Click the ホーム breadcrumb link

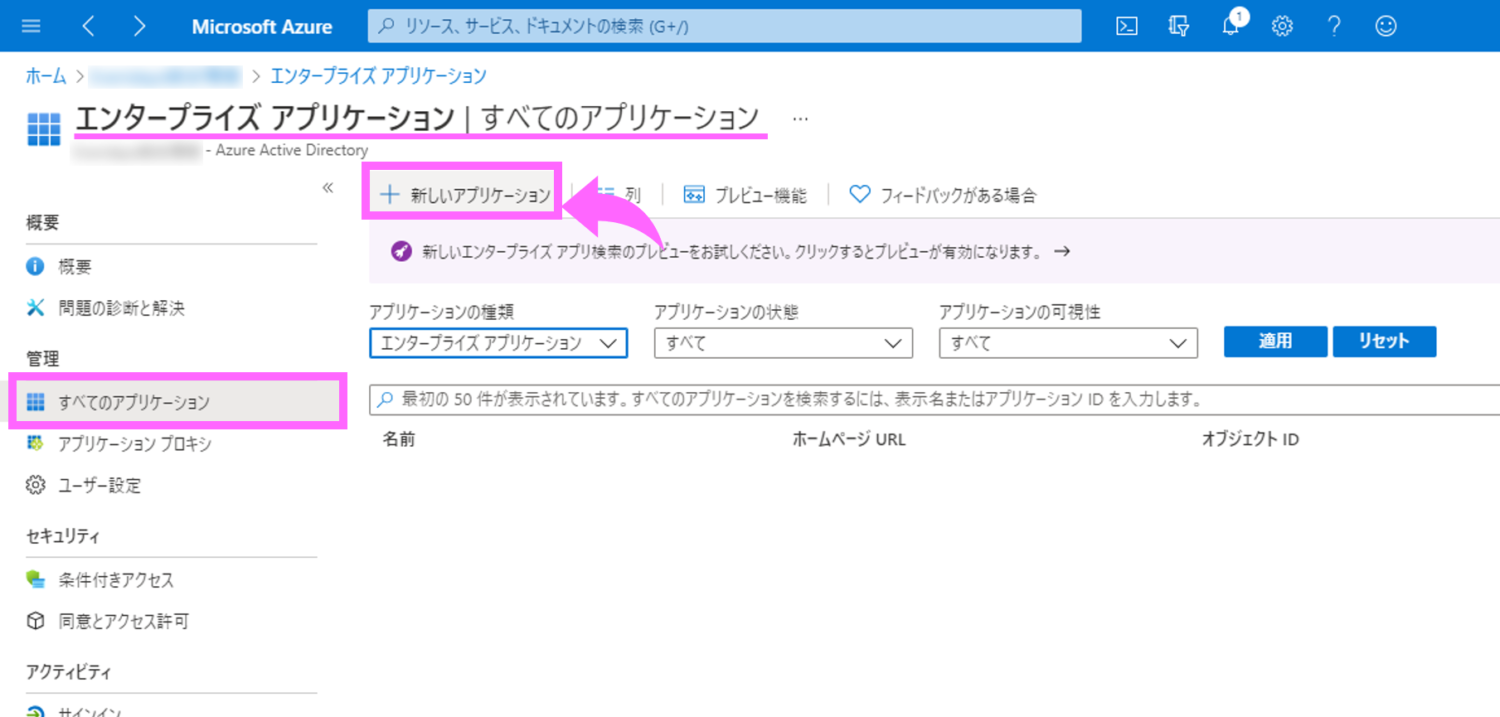[46, 76]
